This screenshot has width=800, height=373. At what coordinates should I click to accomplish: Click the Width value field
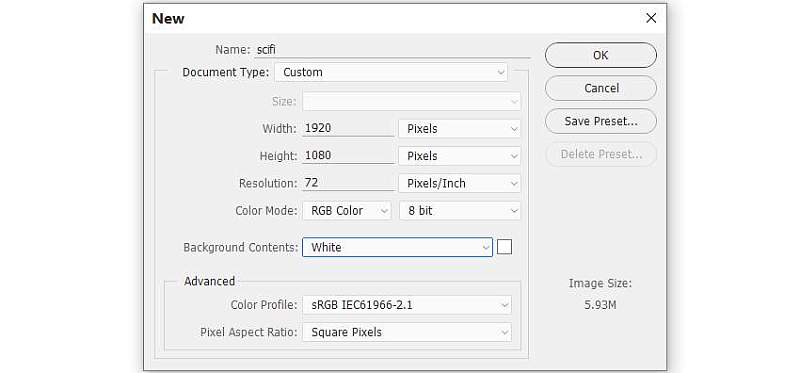pyautogui.click(x=348, y=129)
